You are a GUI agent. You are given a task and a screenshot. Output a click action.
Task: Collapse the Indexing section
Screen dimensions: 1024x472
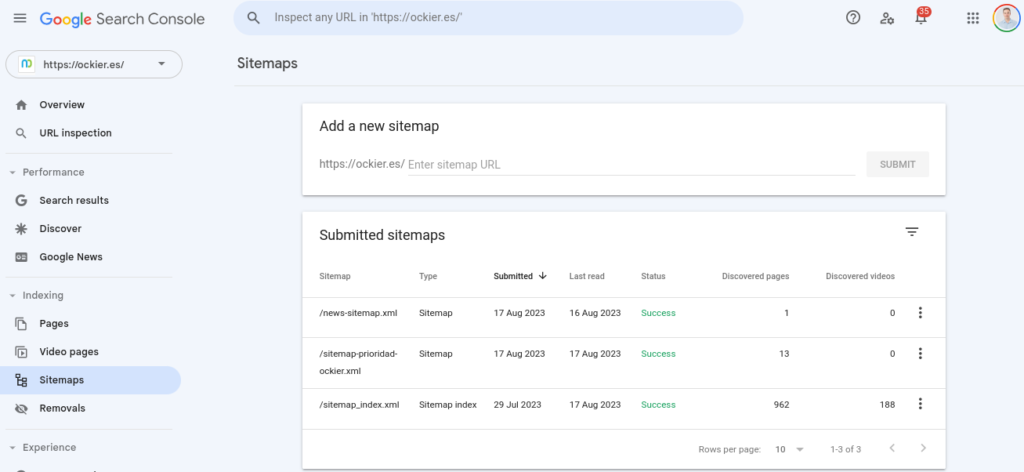[12, 296]
